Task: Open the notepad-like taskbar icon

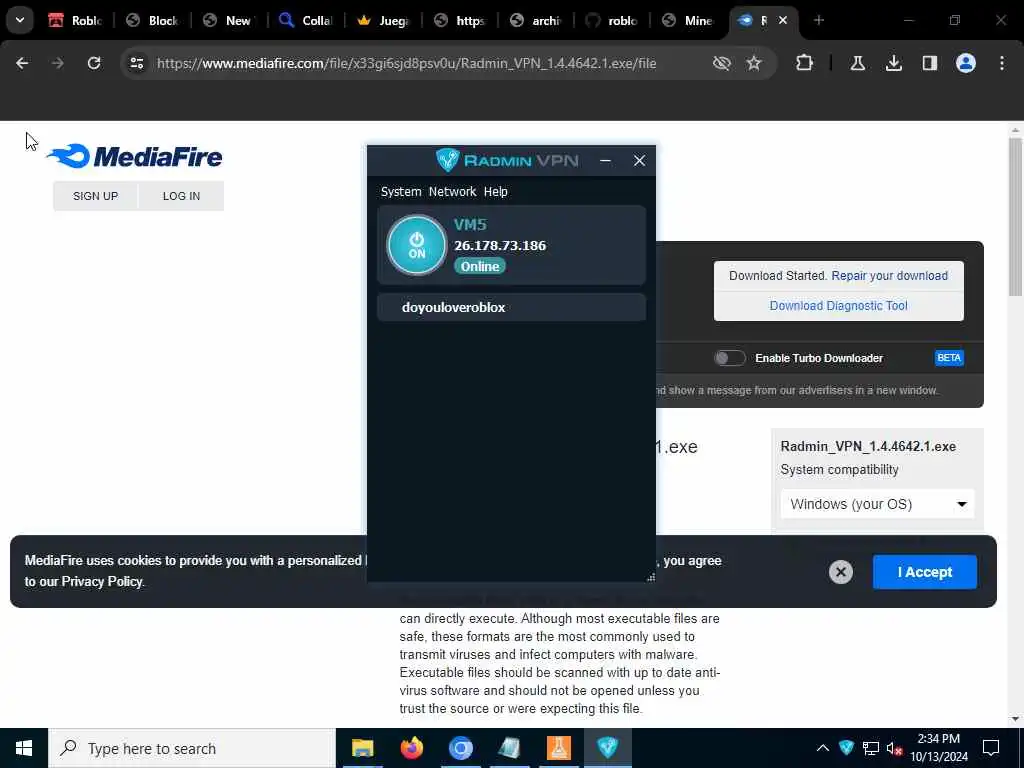Action: click(509, 748)
